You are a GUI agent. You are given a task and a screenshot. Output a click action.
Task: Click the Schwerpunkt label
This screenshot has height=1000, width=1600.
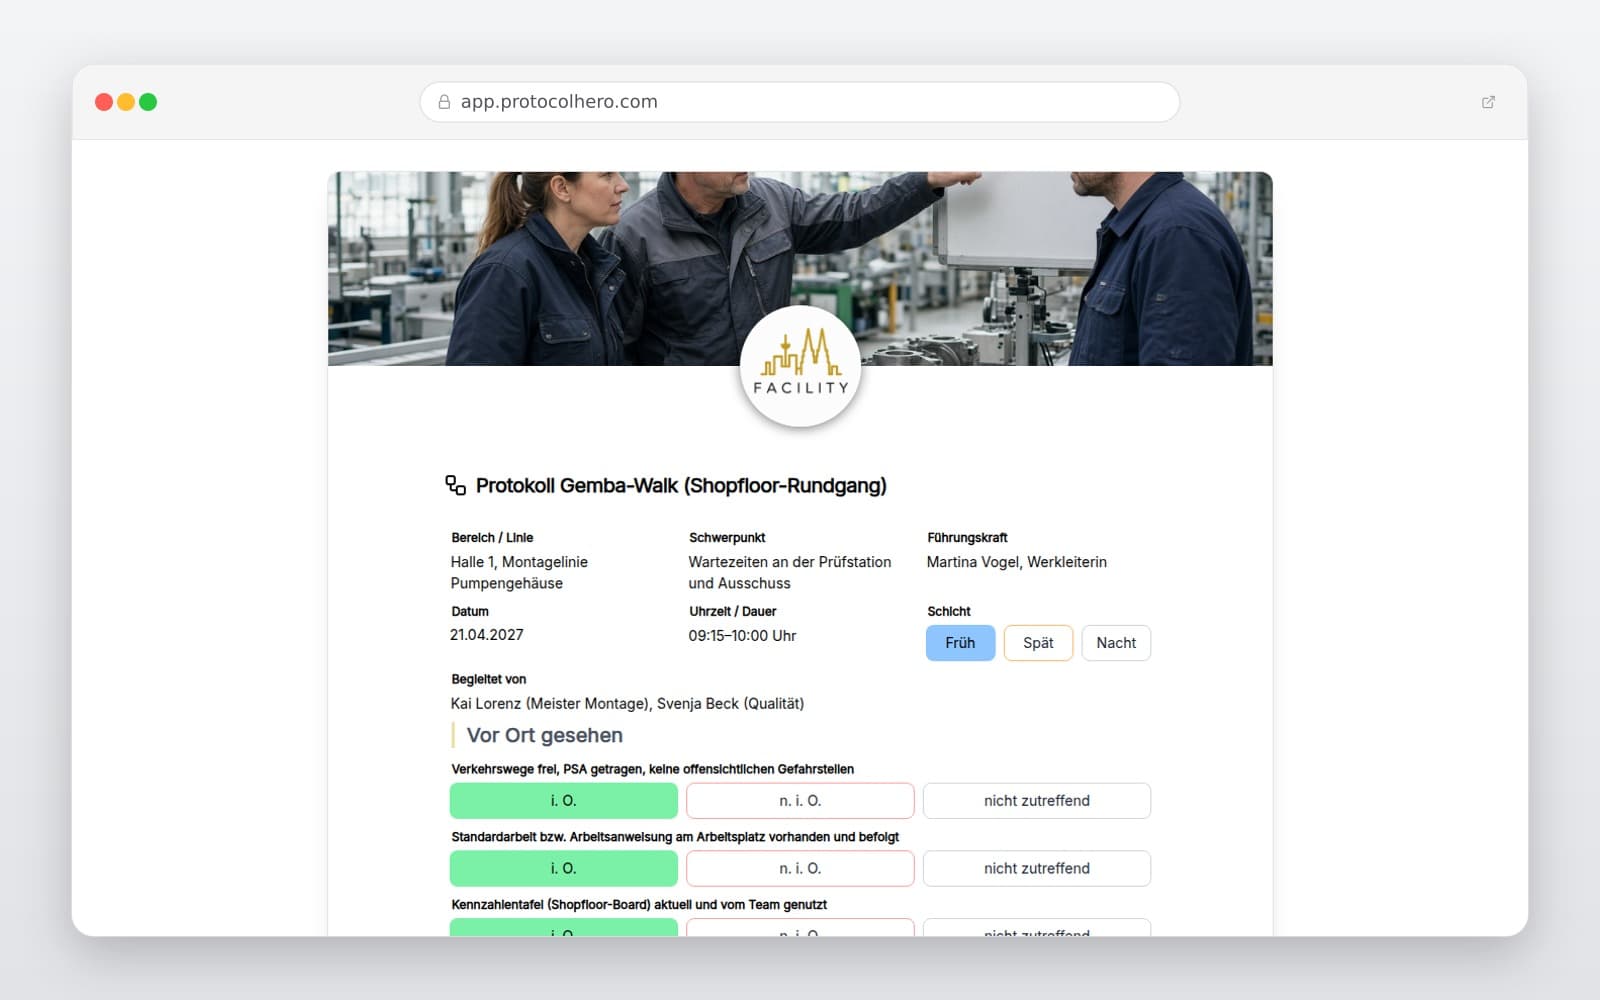tap(727, 538)
